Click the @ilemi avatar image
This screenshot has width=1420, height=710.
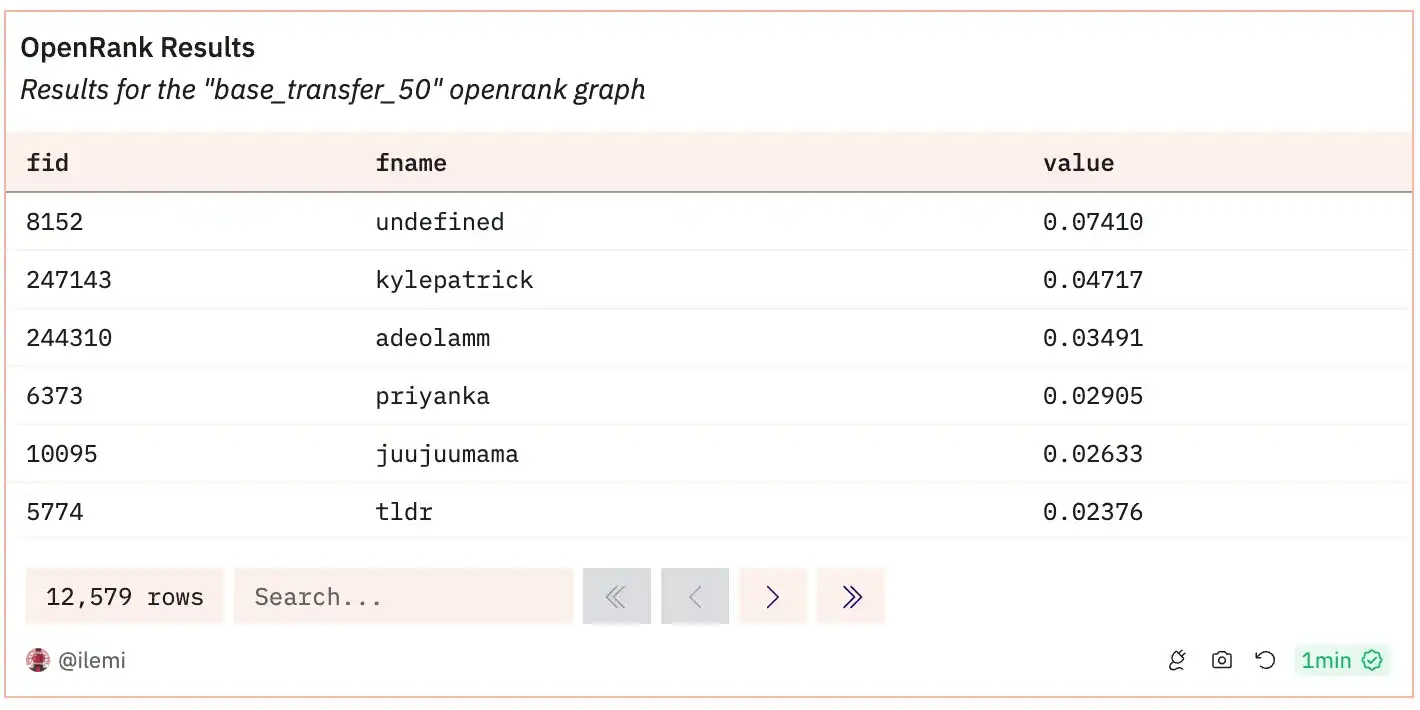tap(38, 660)
